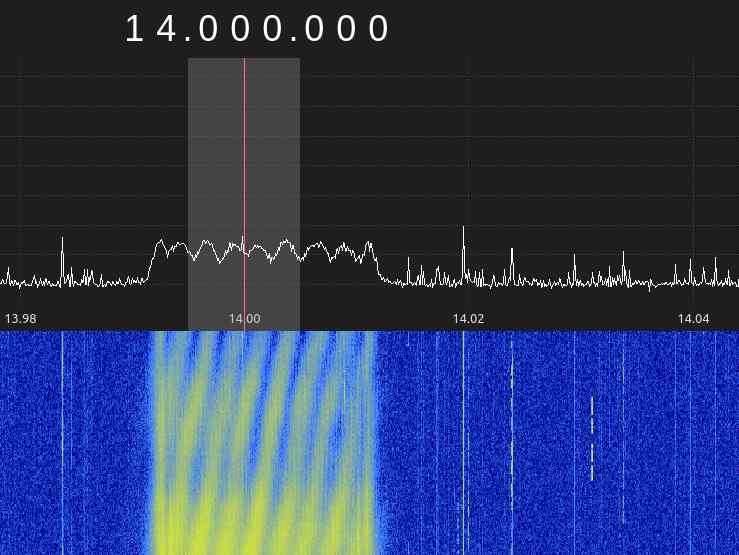Screen dimensions: 739x555
Task: Select the 1 kHz digit of the frequency
Action: tap(271, 30)
